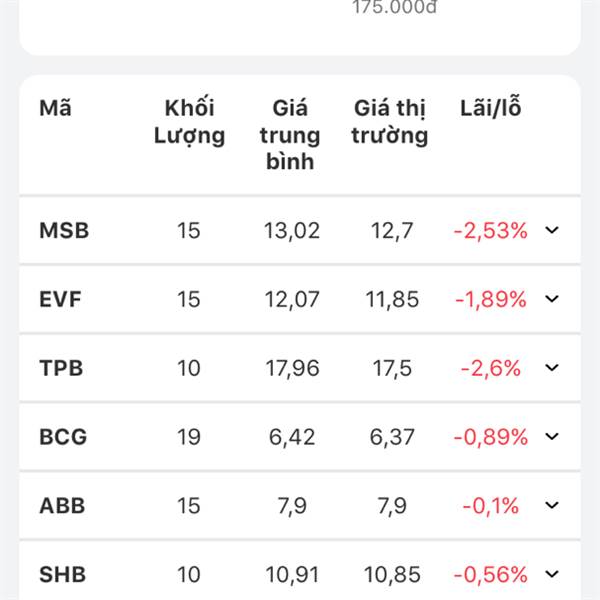Sort by Giá thị trường header

point(390,122)
